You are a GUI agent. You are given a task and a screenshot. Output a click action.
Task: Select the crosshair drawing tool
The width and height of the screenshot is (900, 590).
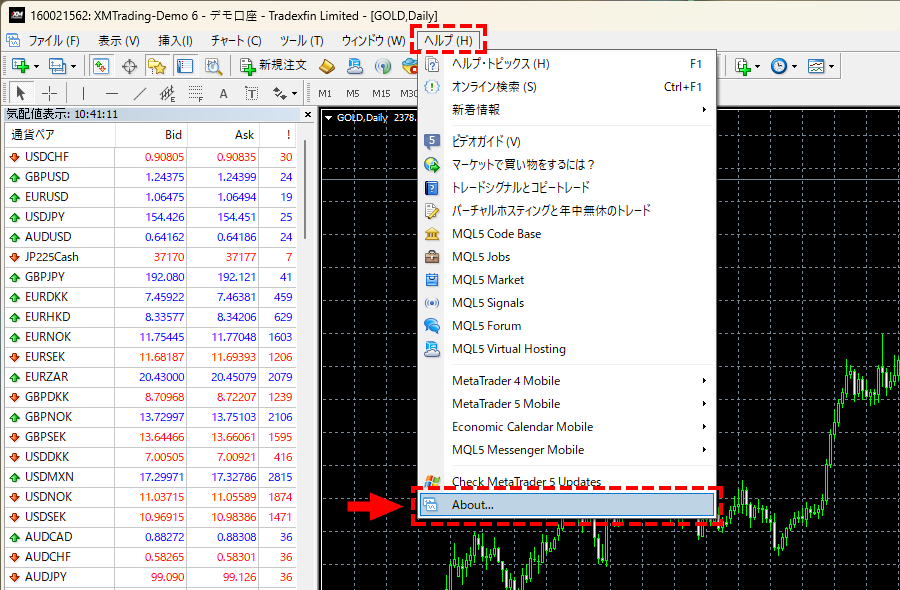pyautogui.click(x=50, y=93)
